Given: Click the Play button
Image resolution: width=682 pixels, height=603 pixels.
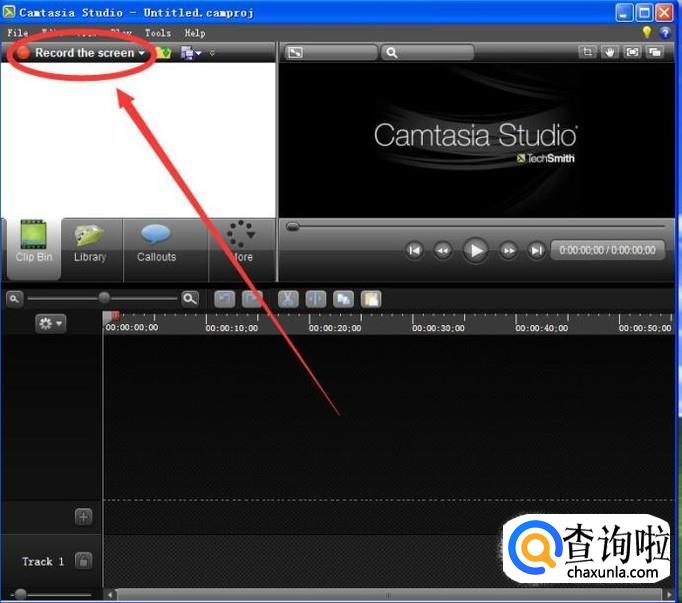Looking at the screenshot, I should click(x=475, y=250).
